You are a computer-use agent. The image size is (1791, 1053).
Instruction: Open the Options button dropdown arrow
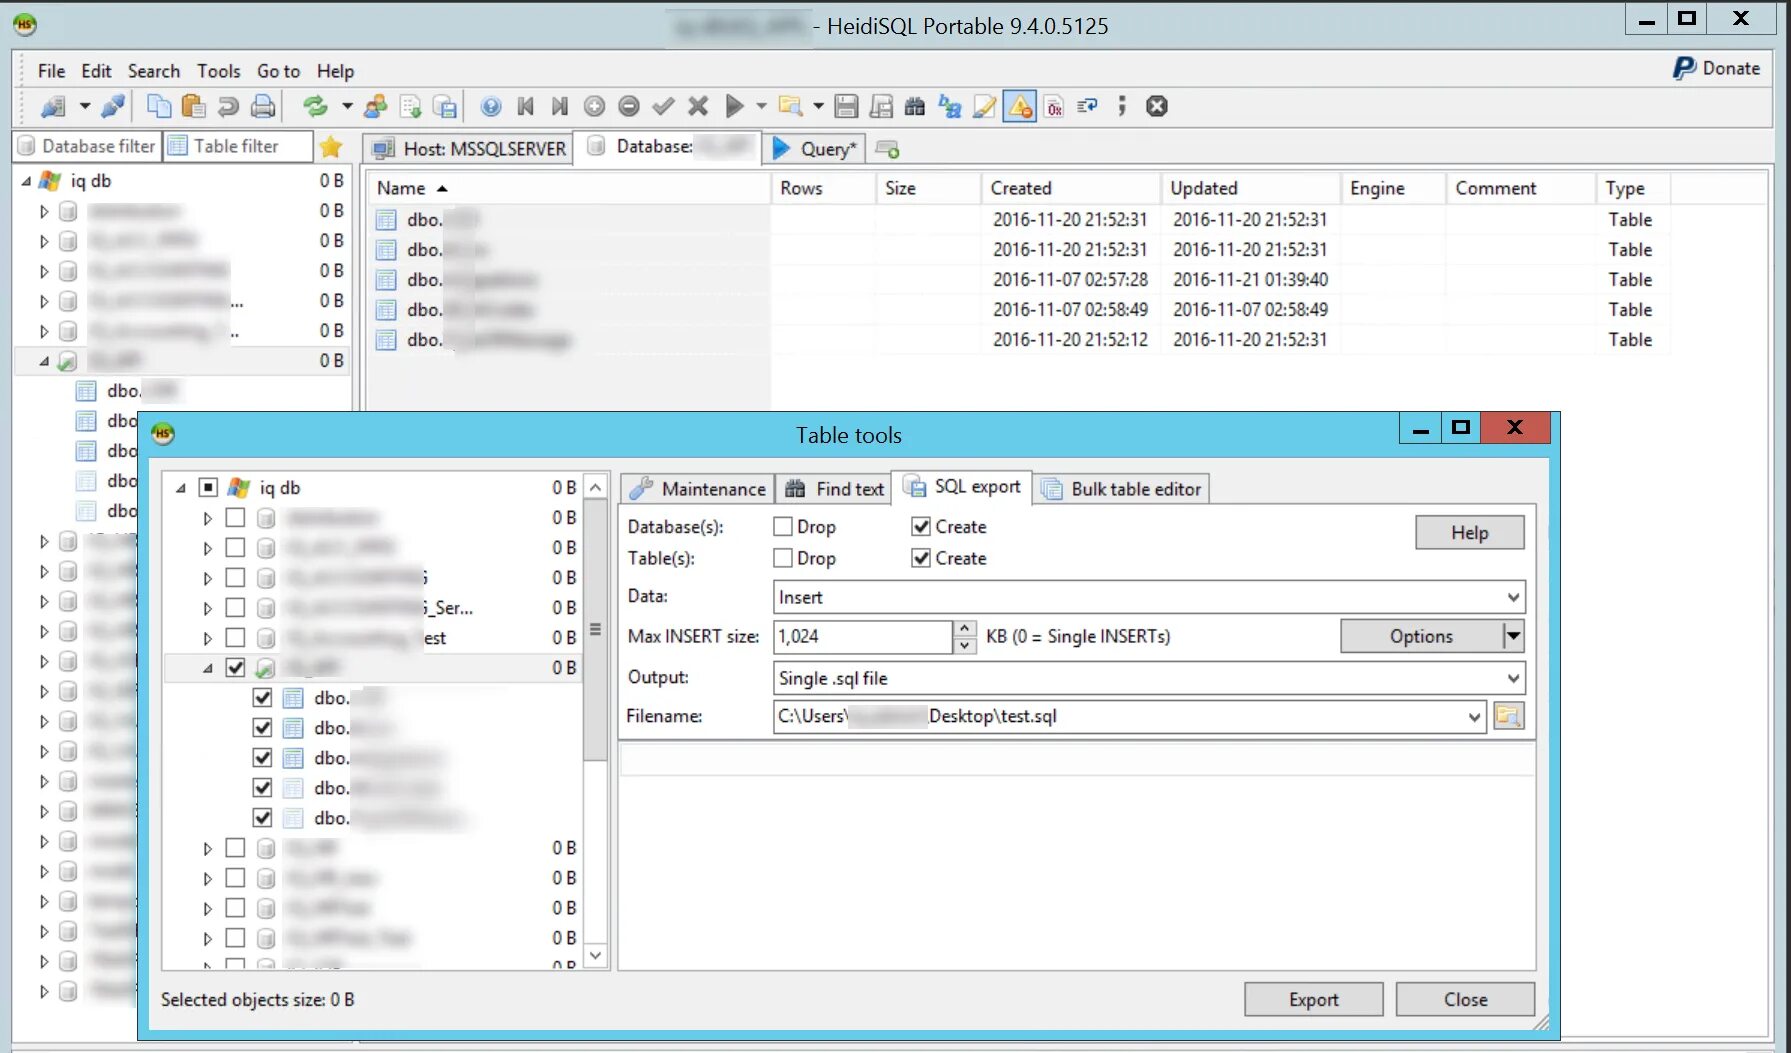(x=1514, y=636)
